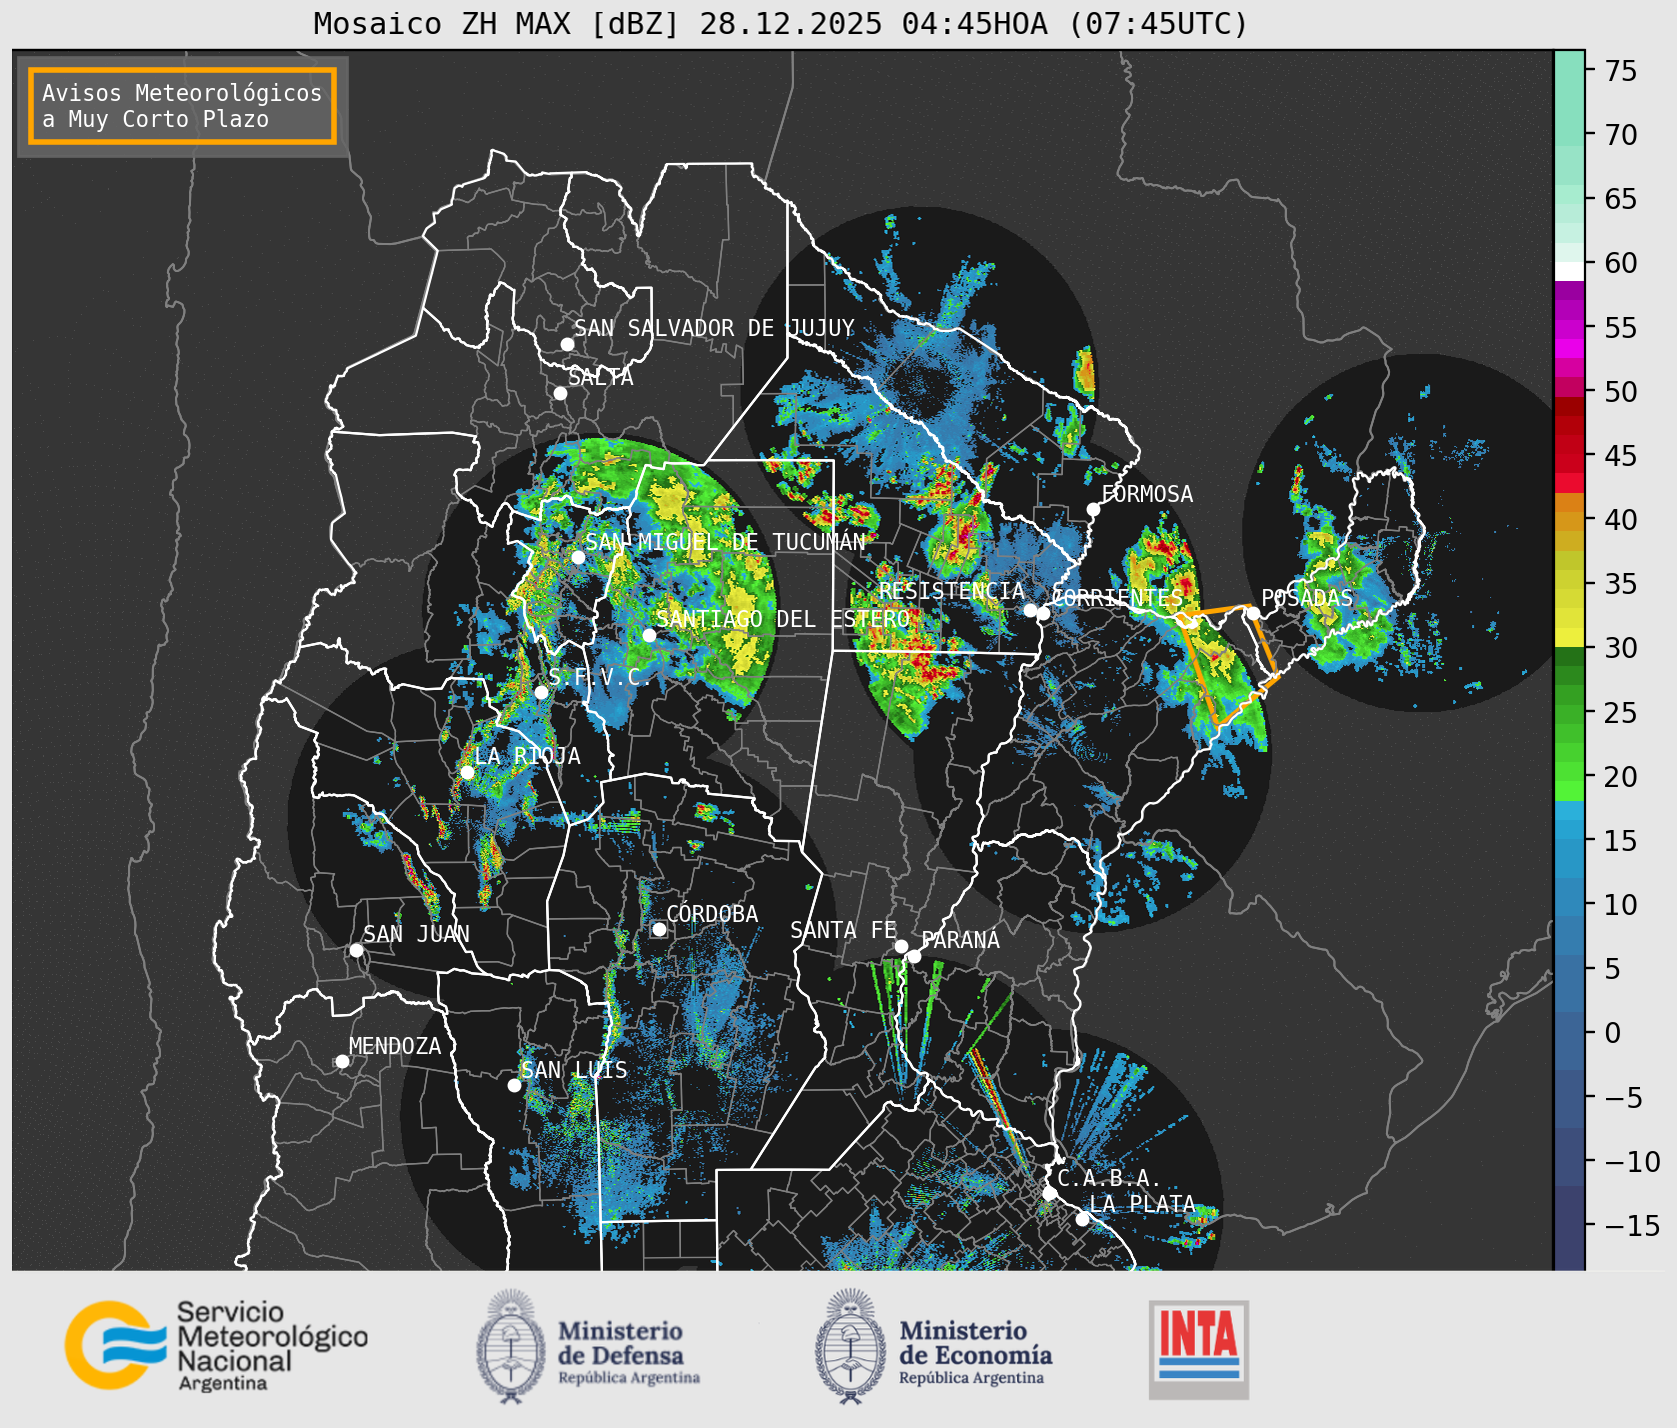The width and height of the screenshot is (1677, 1428).
Task: Click the 20 dBZ label on scale
Action: click(x=1621, y=777)
